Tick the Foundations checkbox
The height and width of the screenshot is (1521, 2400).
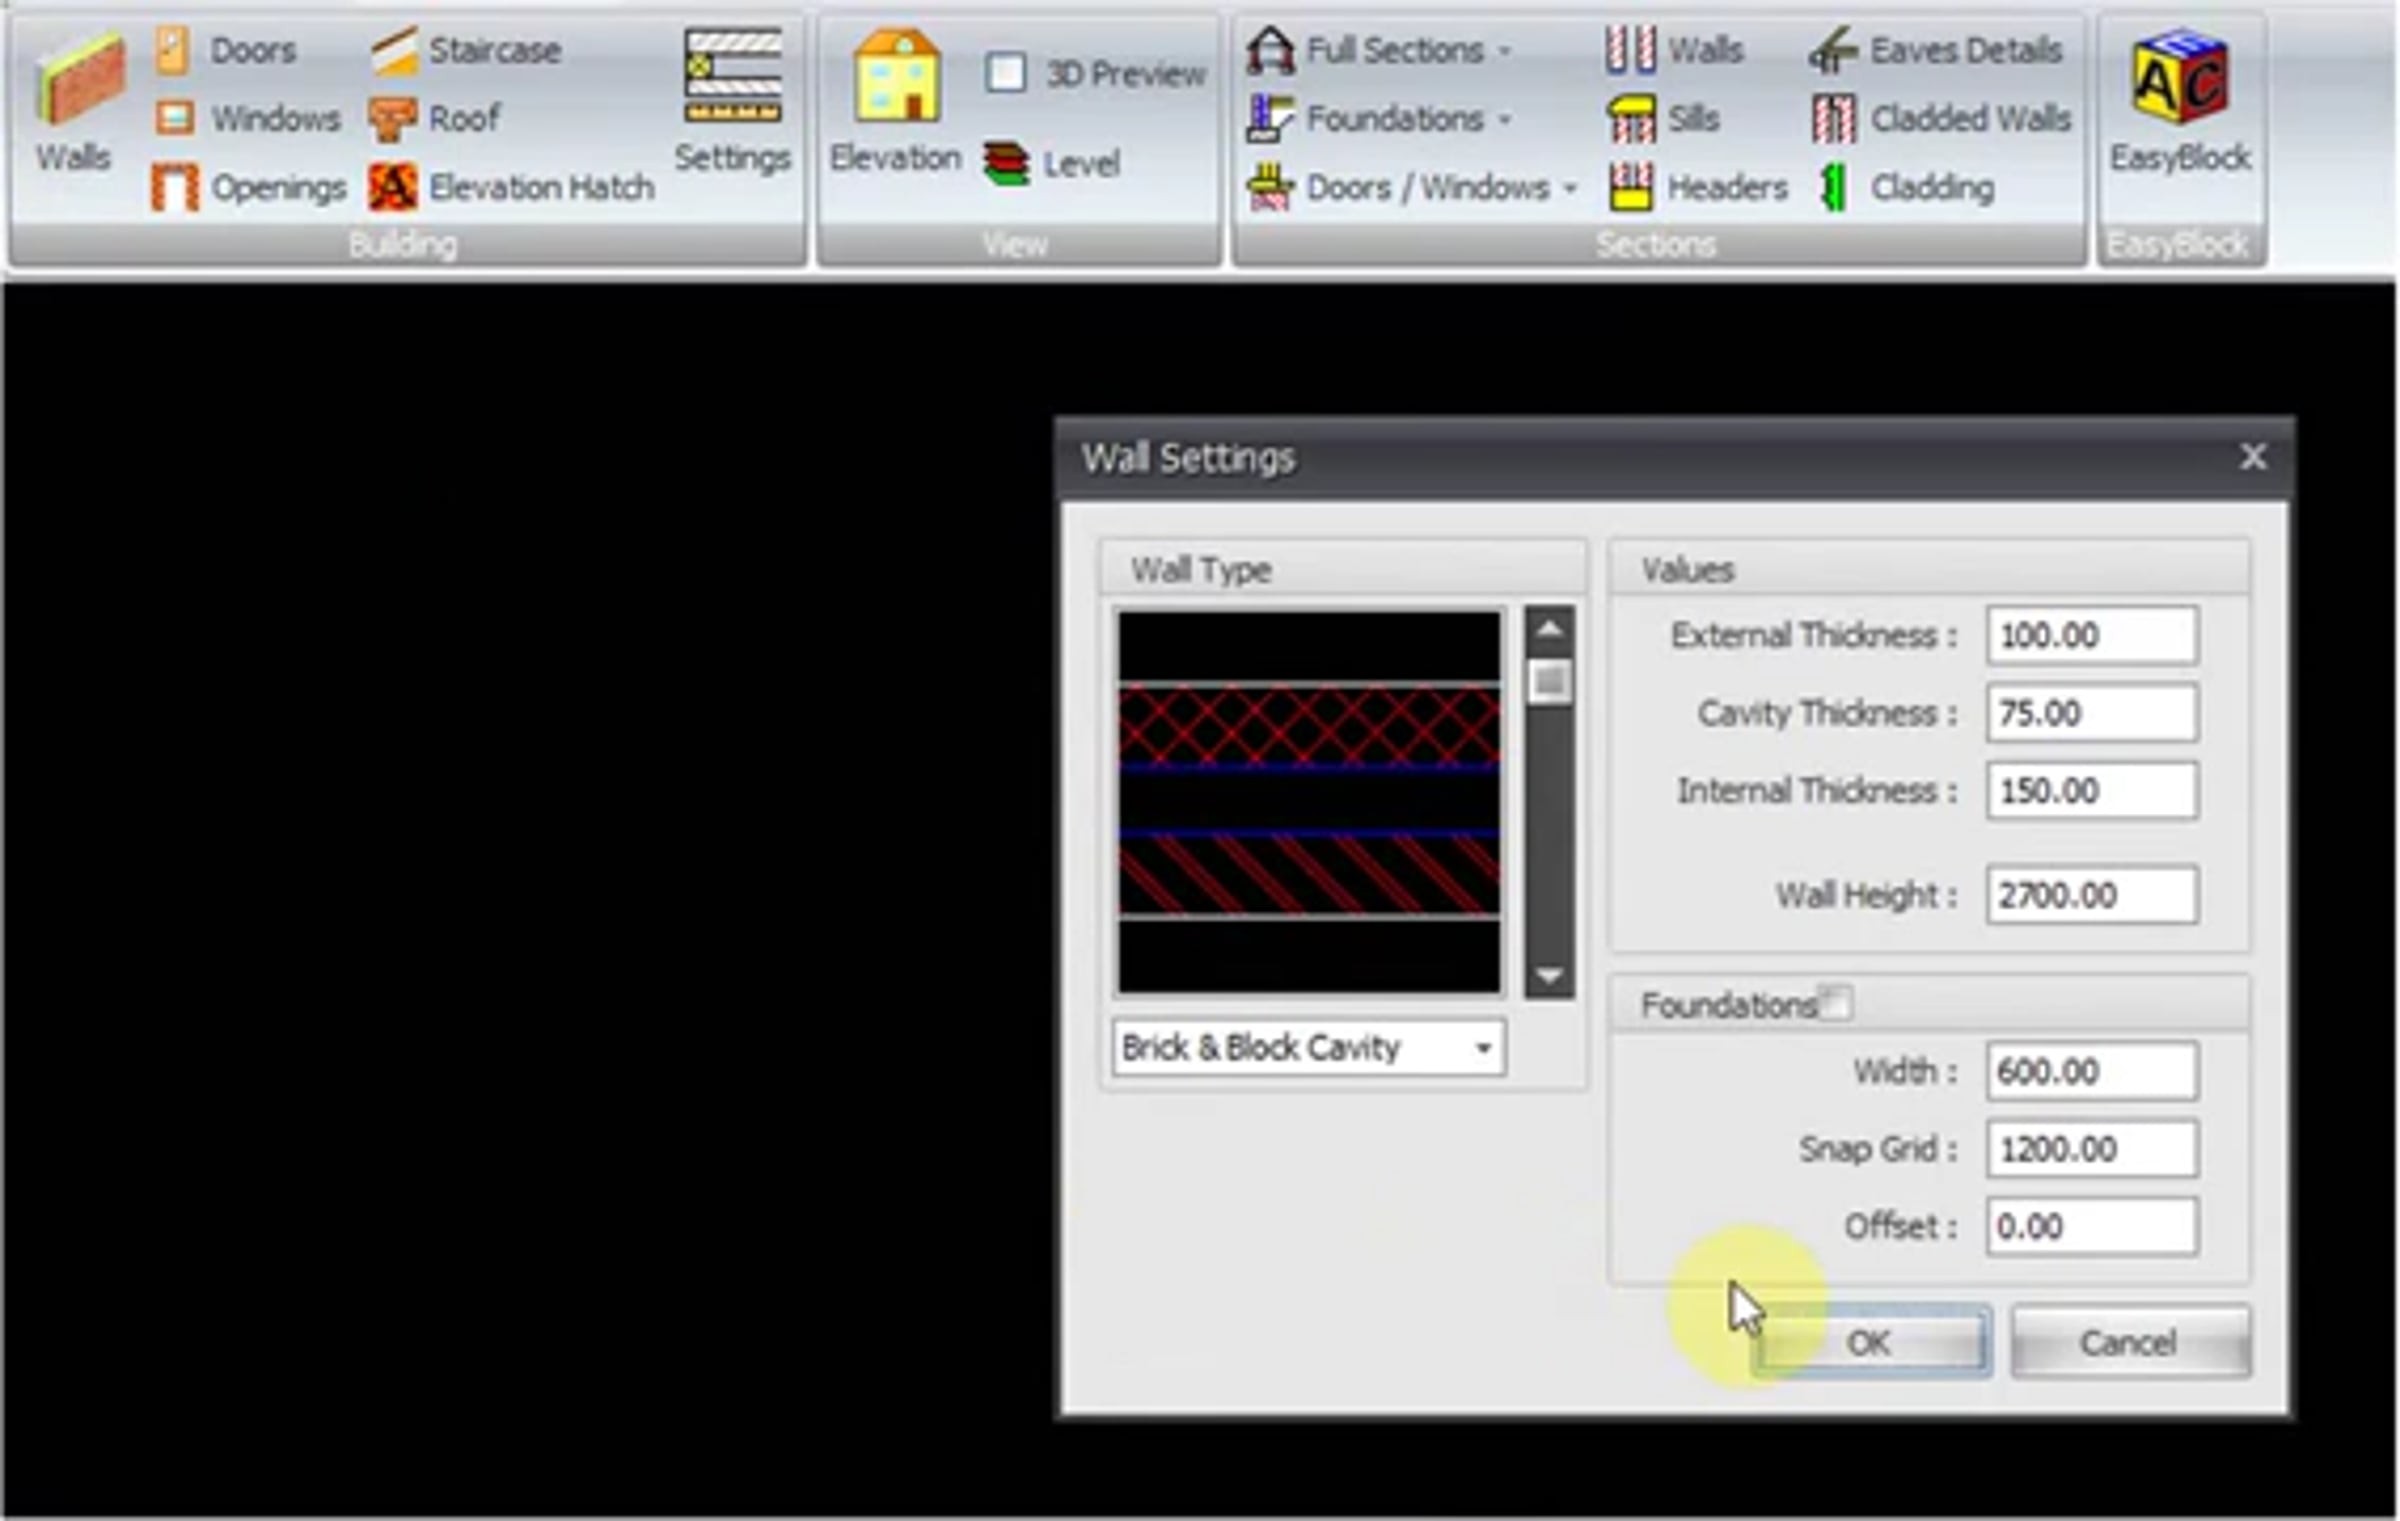point(1836,1002)
